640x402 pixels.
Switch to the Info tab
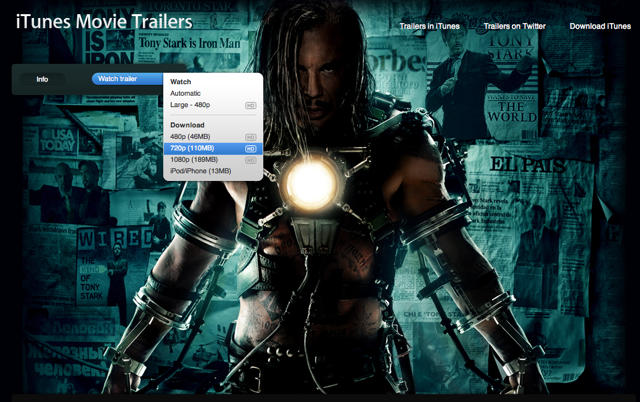pos(42,79)
